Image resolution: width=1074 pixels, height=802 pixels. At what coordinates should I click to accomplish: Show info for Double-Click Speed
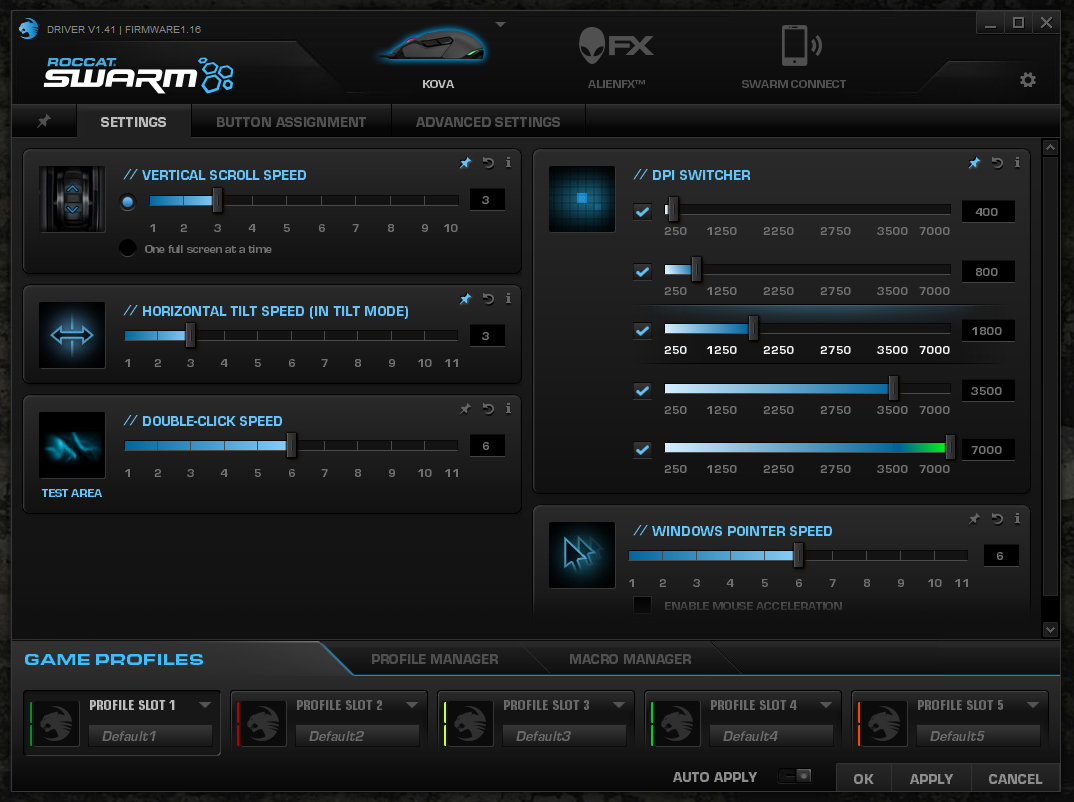[508, 409]
